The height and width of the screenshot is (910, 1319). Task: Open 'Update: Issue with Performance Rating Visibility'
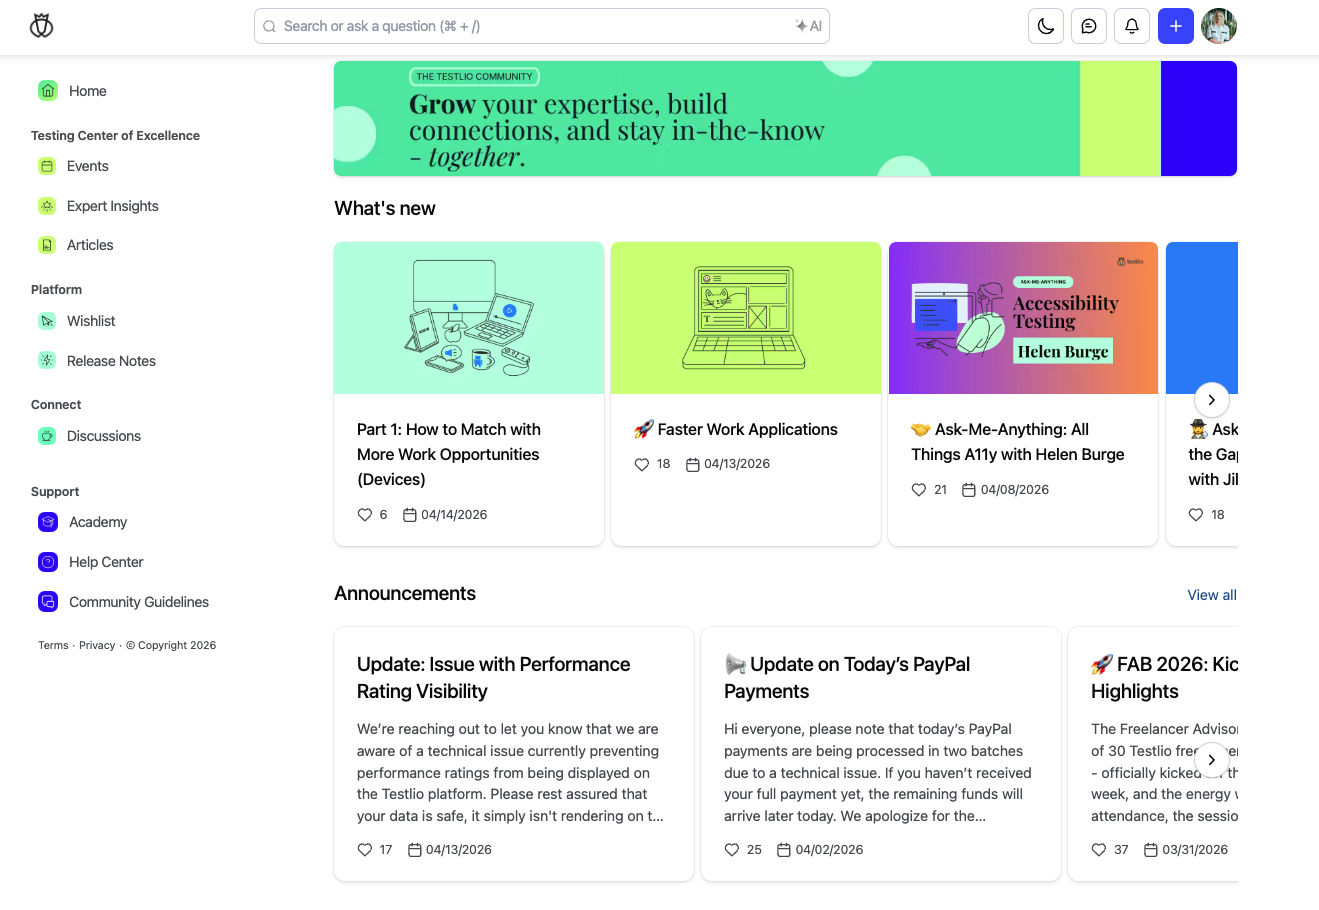(494, 678)
